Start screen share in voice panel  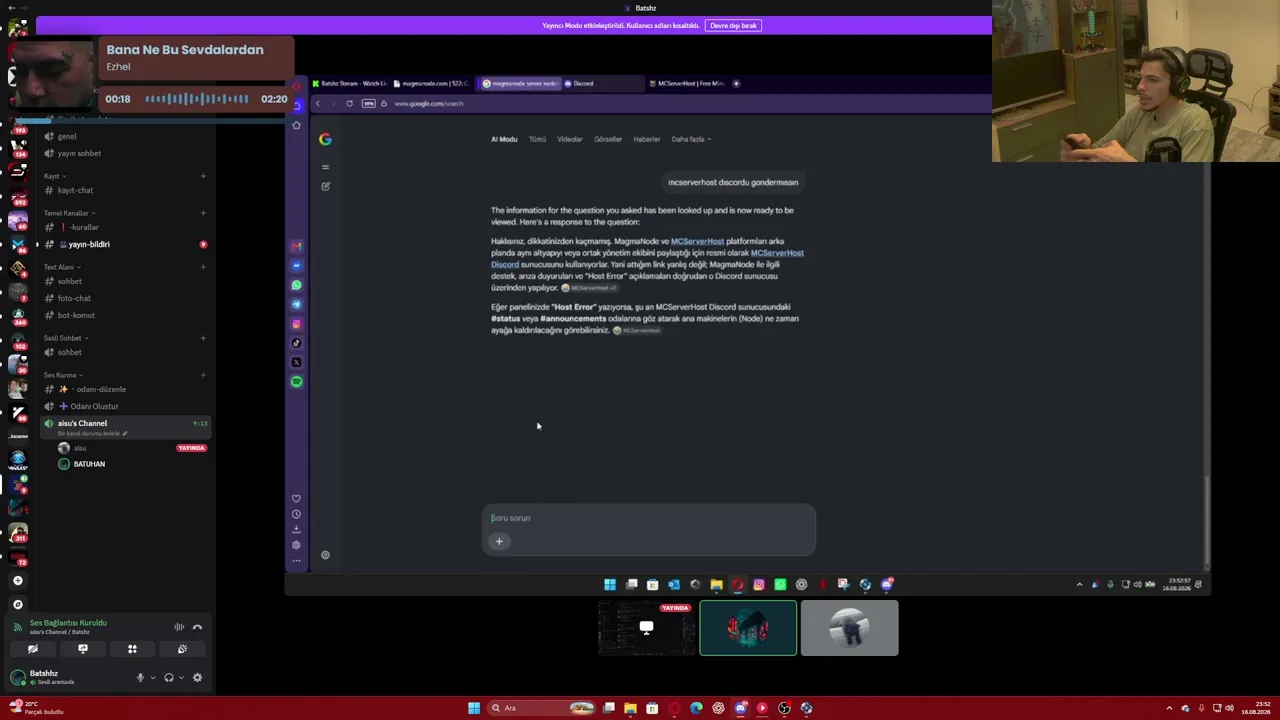pos(83,649)
